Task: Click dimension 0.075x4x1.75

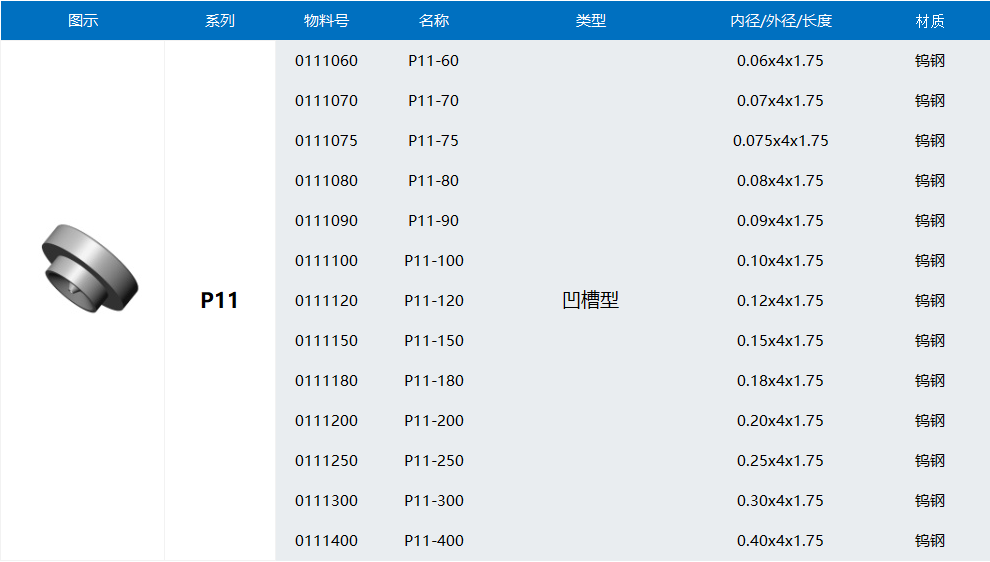Action: click(780, 141)
